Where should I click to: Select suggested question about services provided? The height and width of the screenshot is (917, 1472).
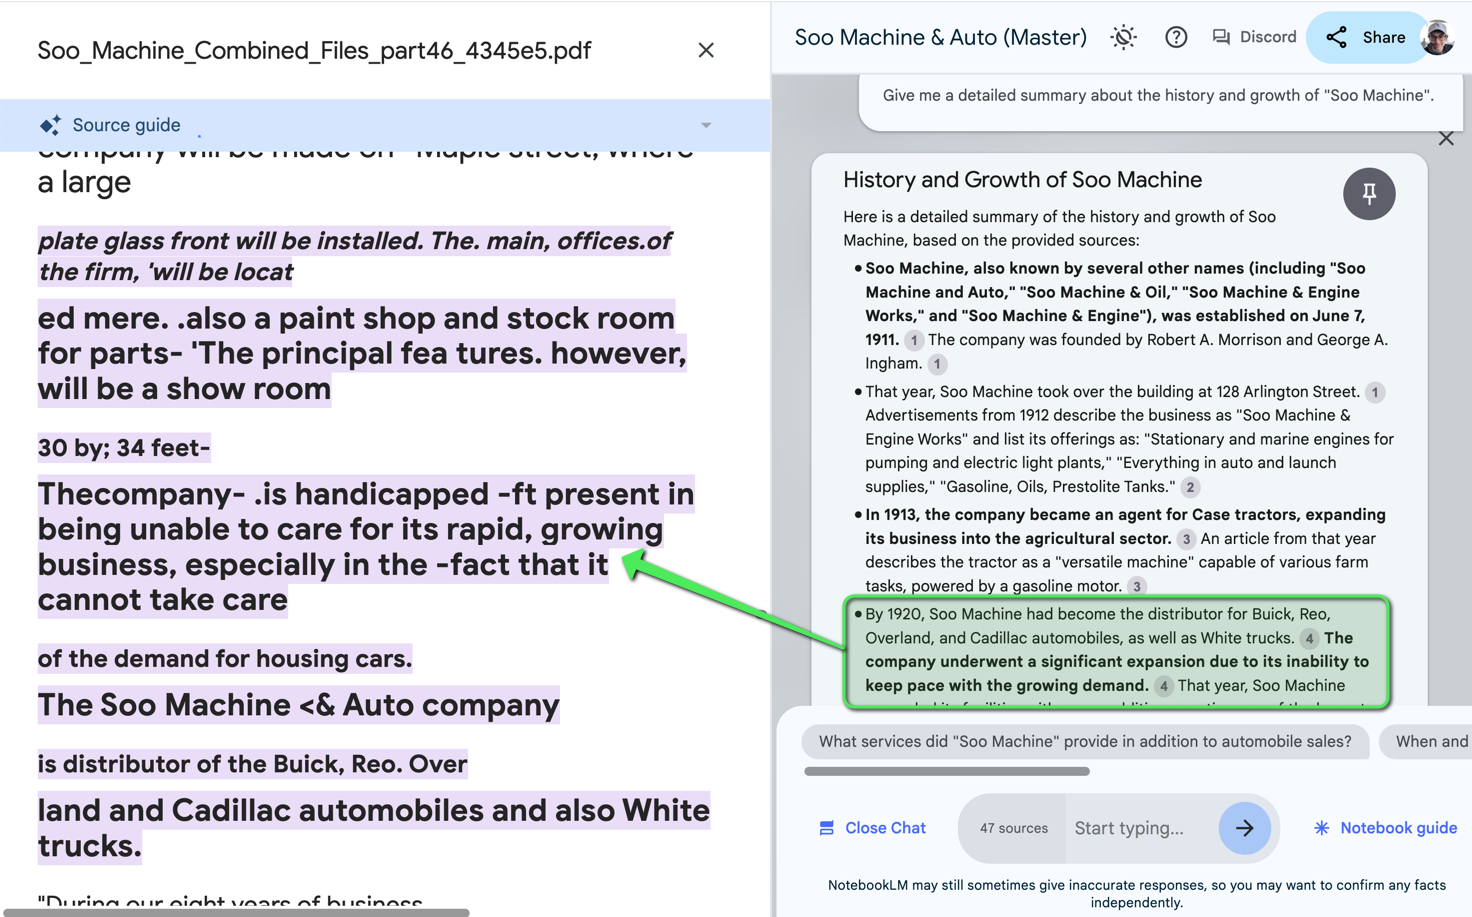point(1085,741)
